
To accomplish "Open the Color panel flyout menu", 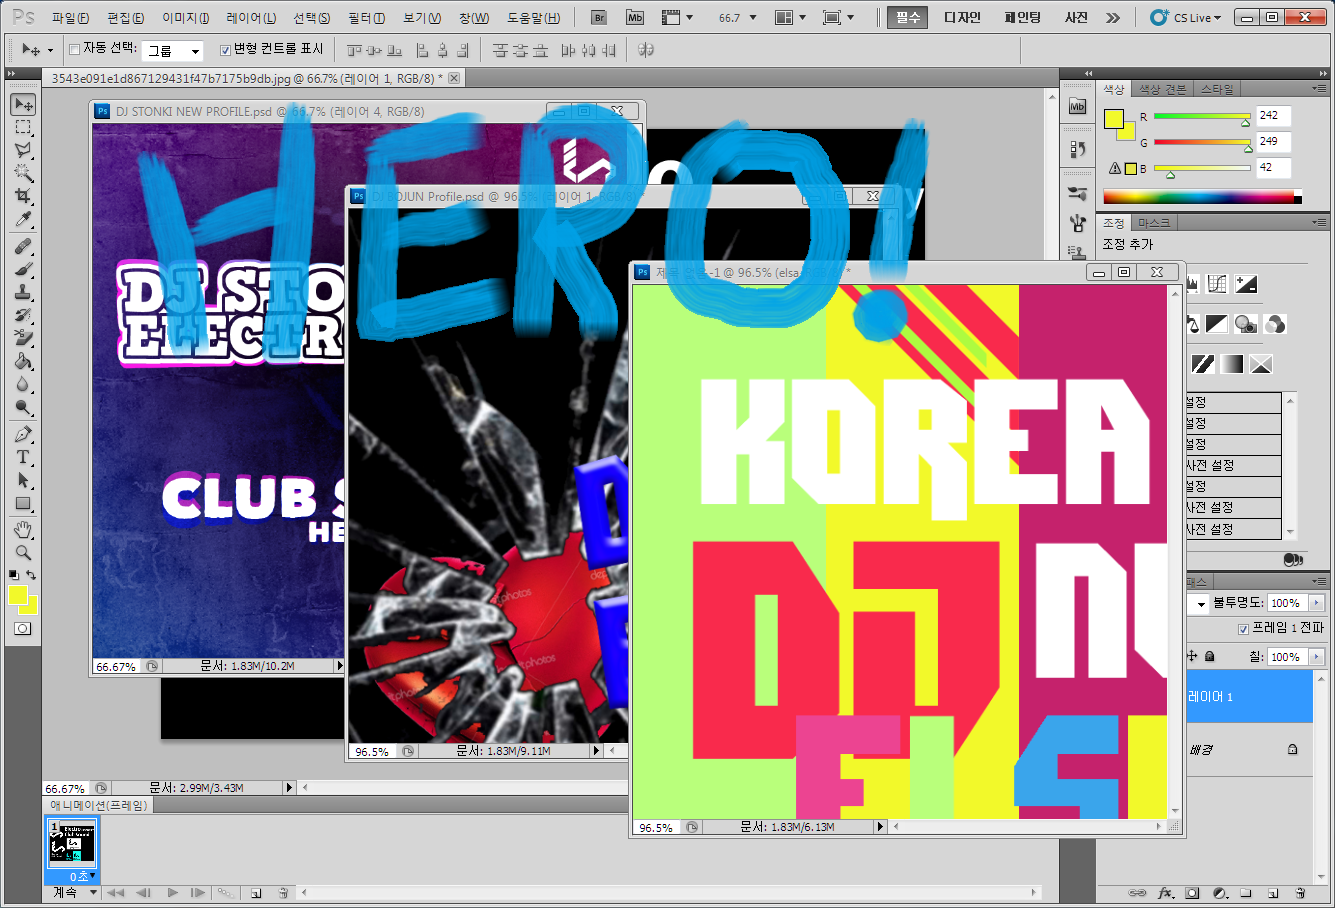I will click(x=1320, y=89).
